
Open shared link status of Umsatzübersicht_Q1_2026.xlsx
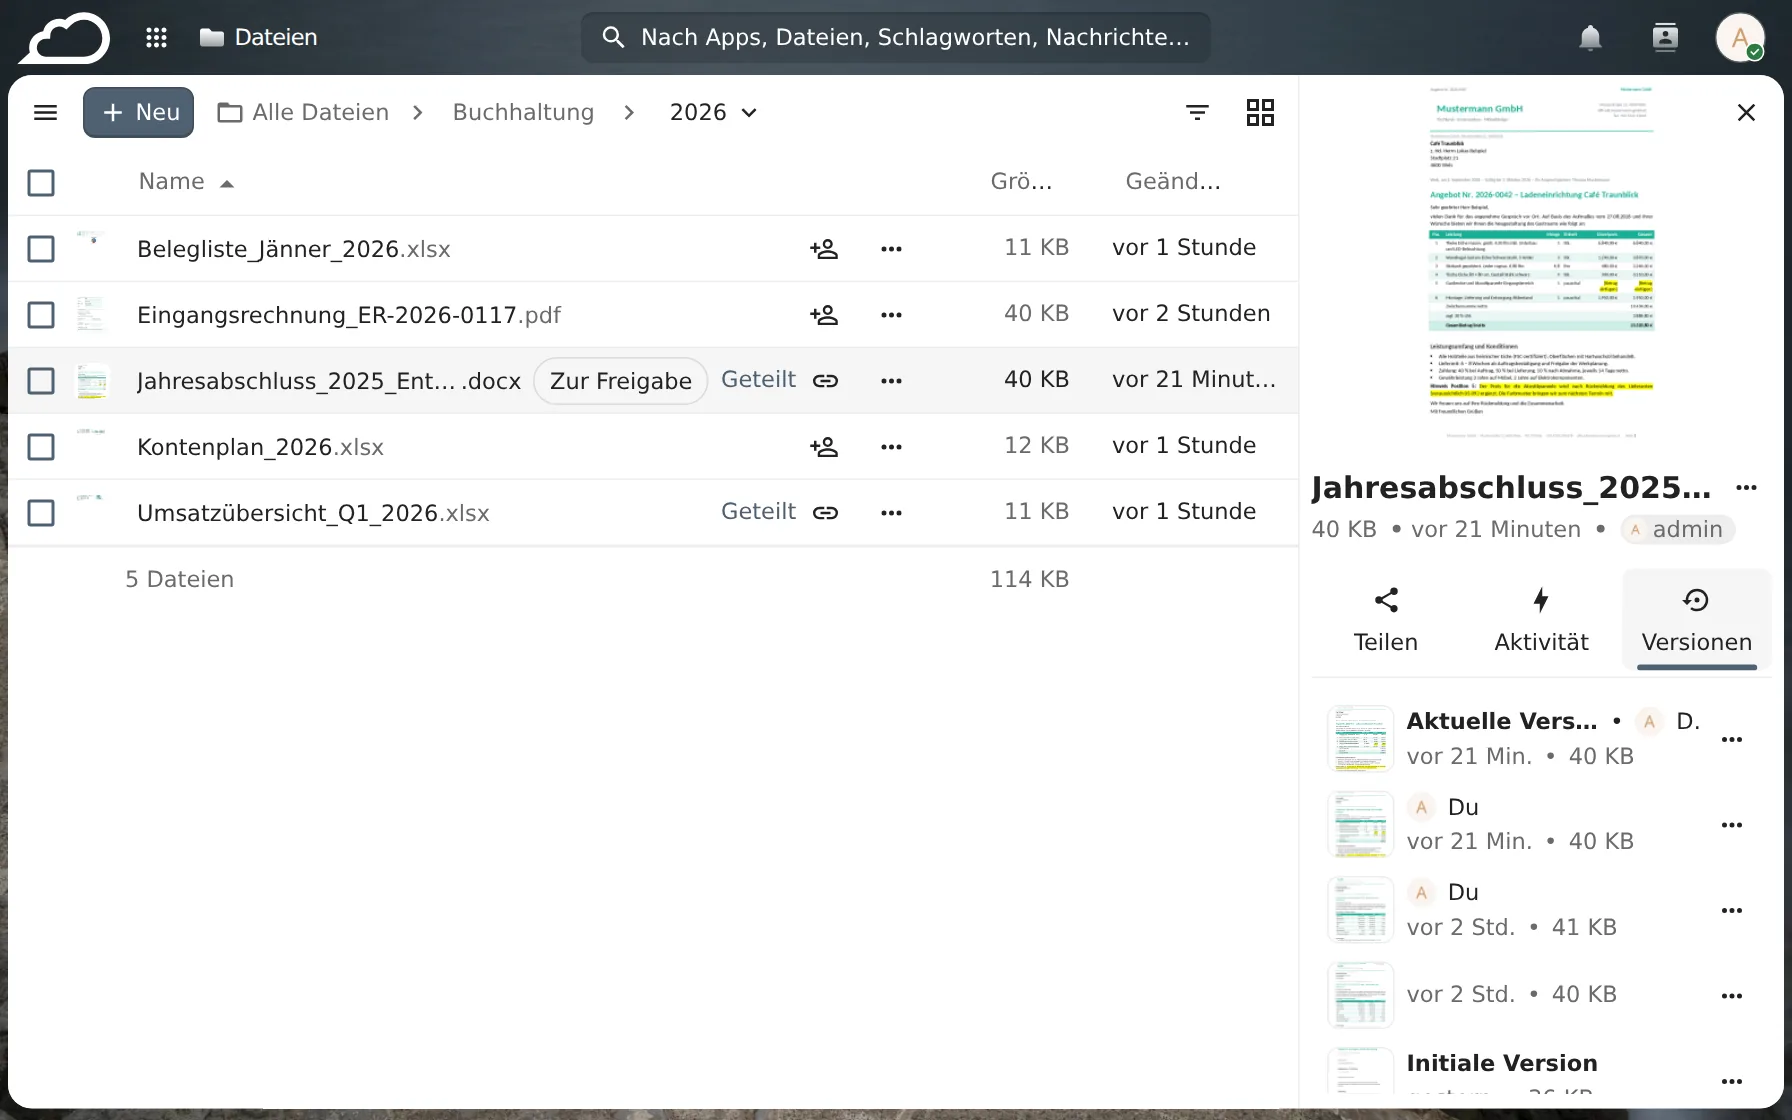[x=780, y=513]
